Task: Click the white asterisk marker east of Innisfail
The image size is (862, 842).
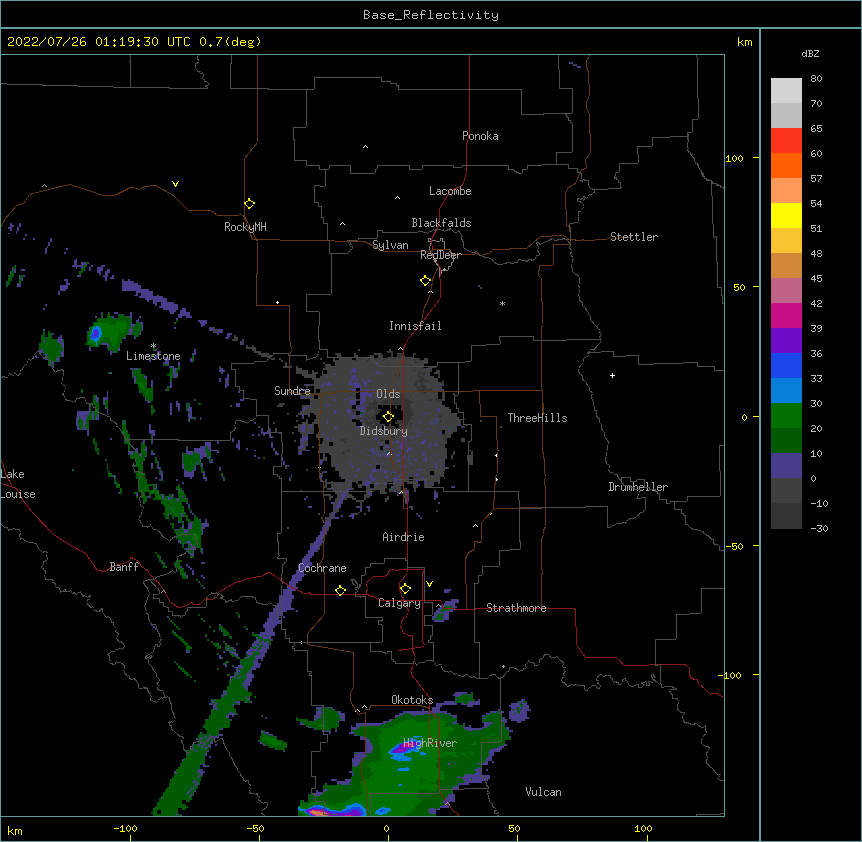Action: [502, 303]
